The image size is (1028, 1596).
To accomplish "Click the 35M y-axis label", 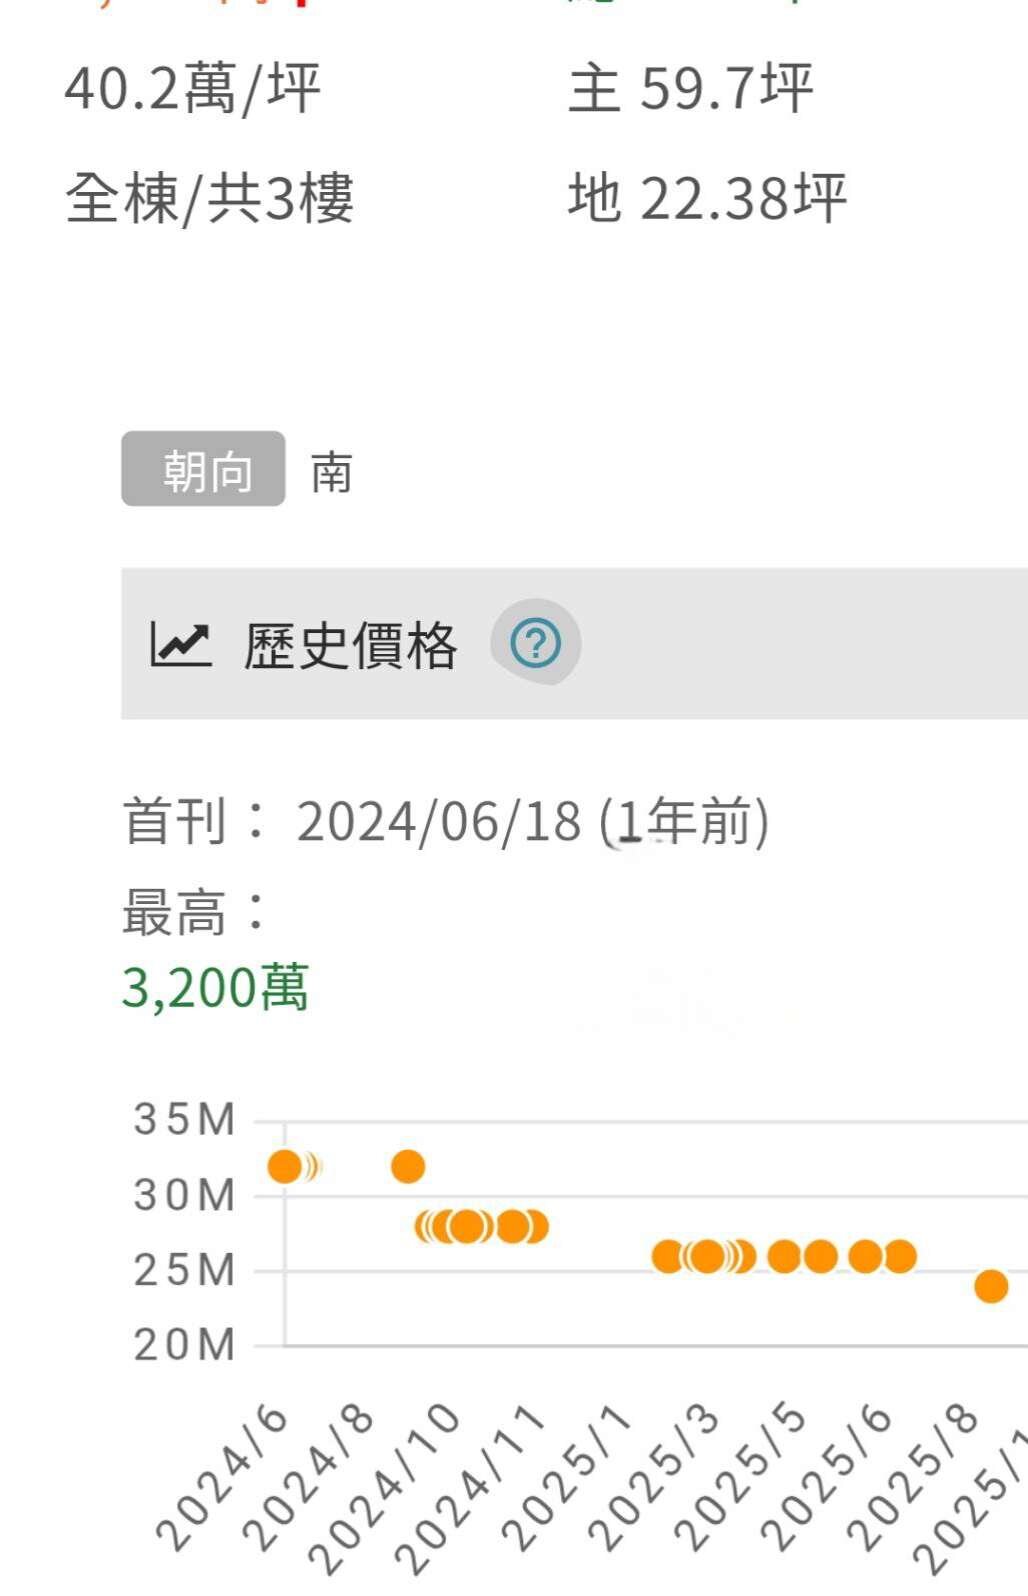I will pos(185,1120).
